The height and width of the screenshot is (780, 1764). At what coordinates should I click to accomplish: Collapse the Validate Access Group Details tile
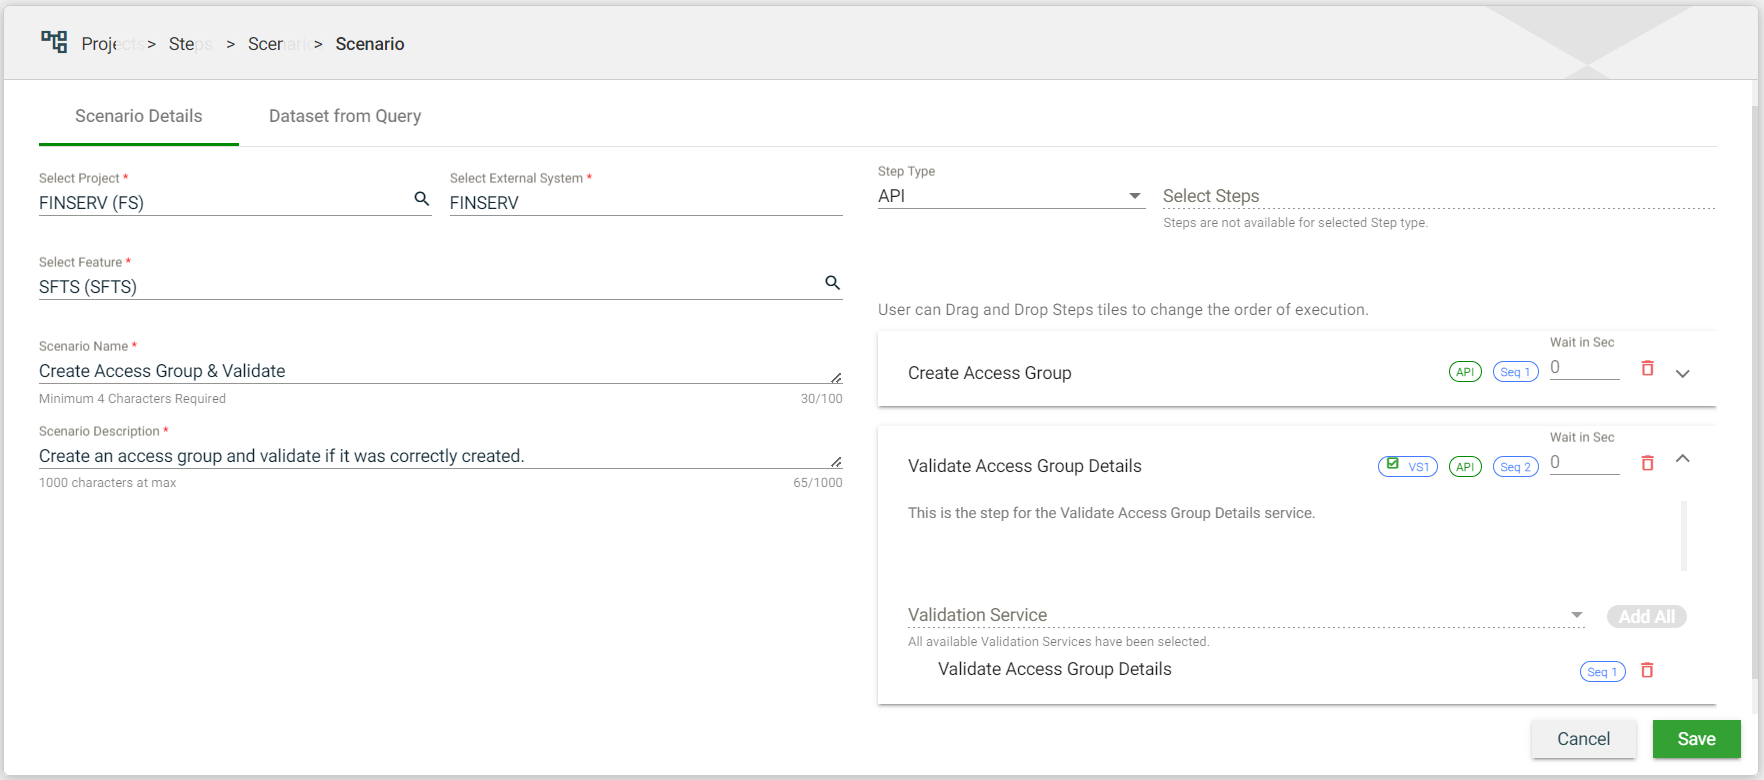pos(1683,459)
